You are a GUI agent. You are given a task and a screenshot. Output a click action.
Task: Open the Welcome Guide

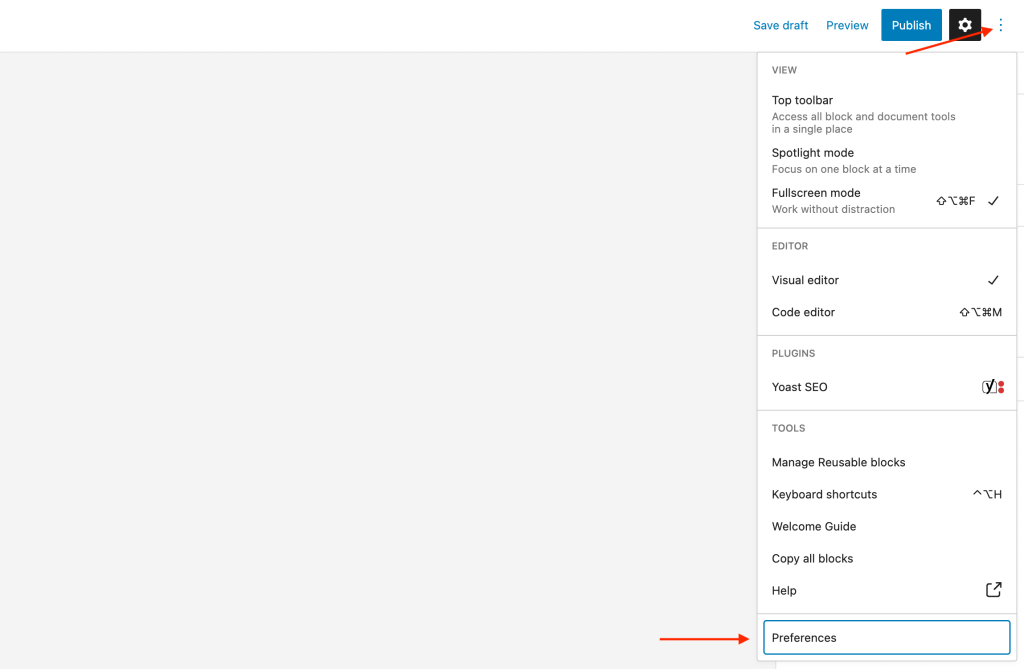tap(813, 526)
